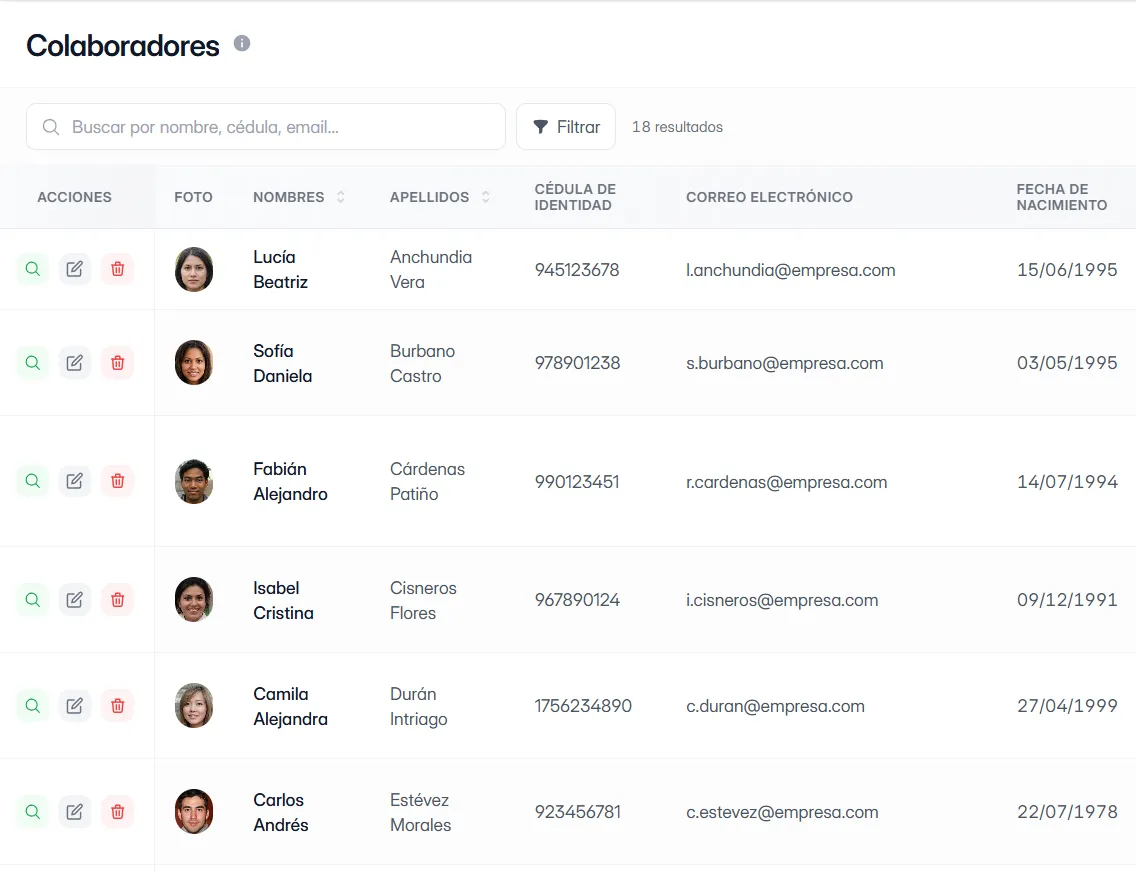Open Carlos Andrés's profile photo

pyautogui.click(x=194, y=812)
